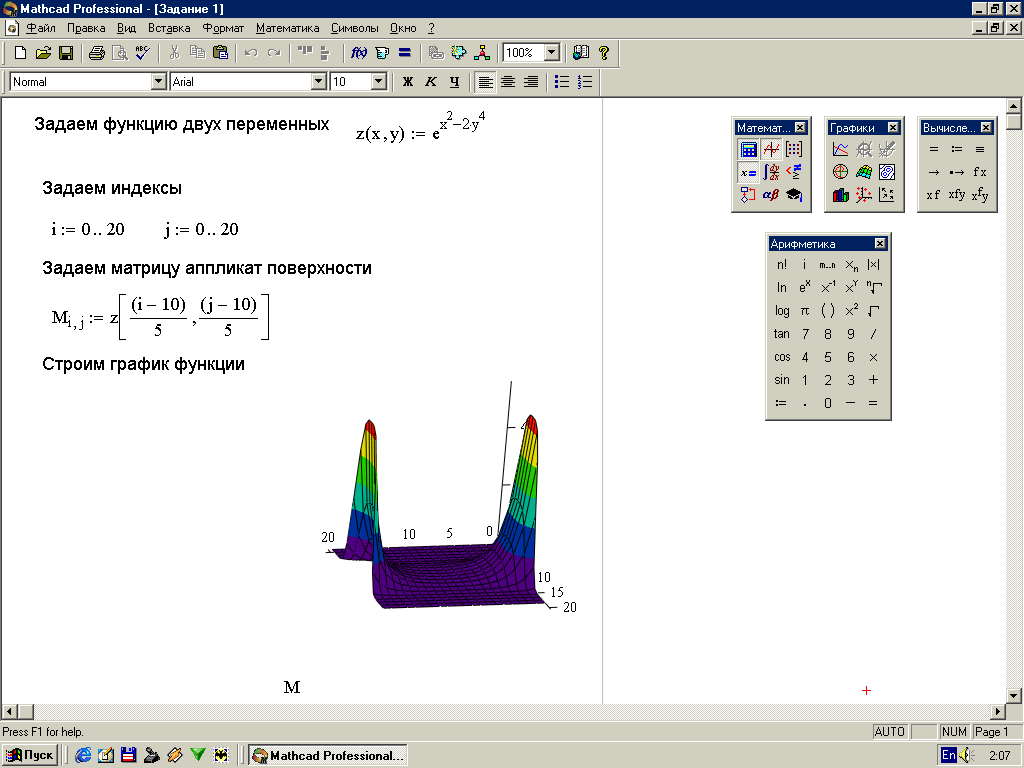Insert 3D bar chart from Графики panel

[840, 195]
